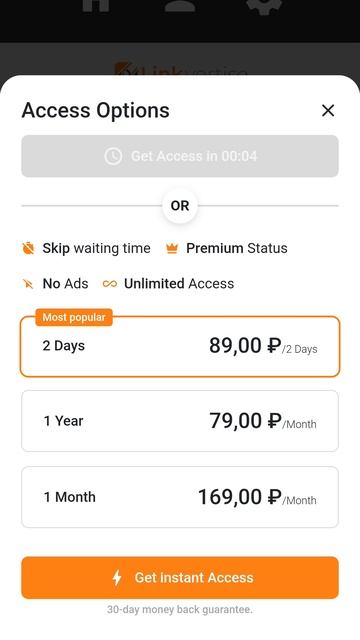Click the OR divider circle

[180, 206]
